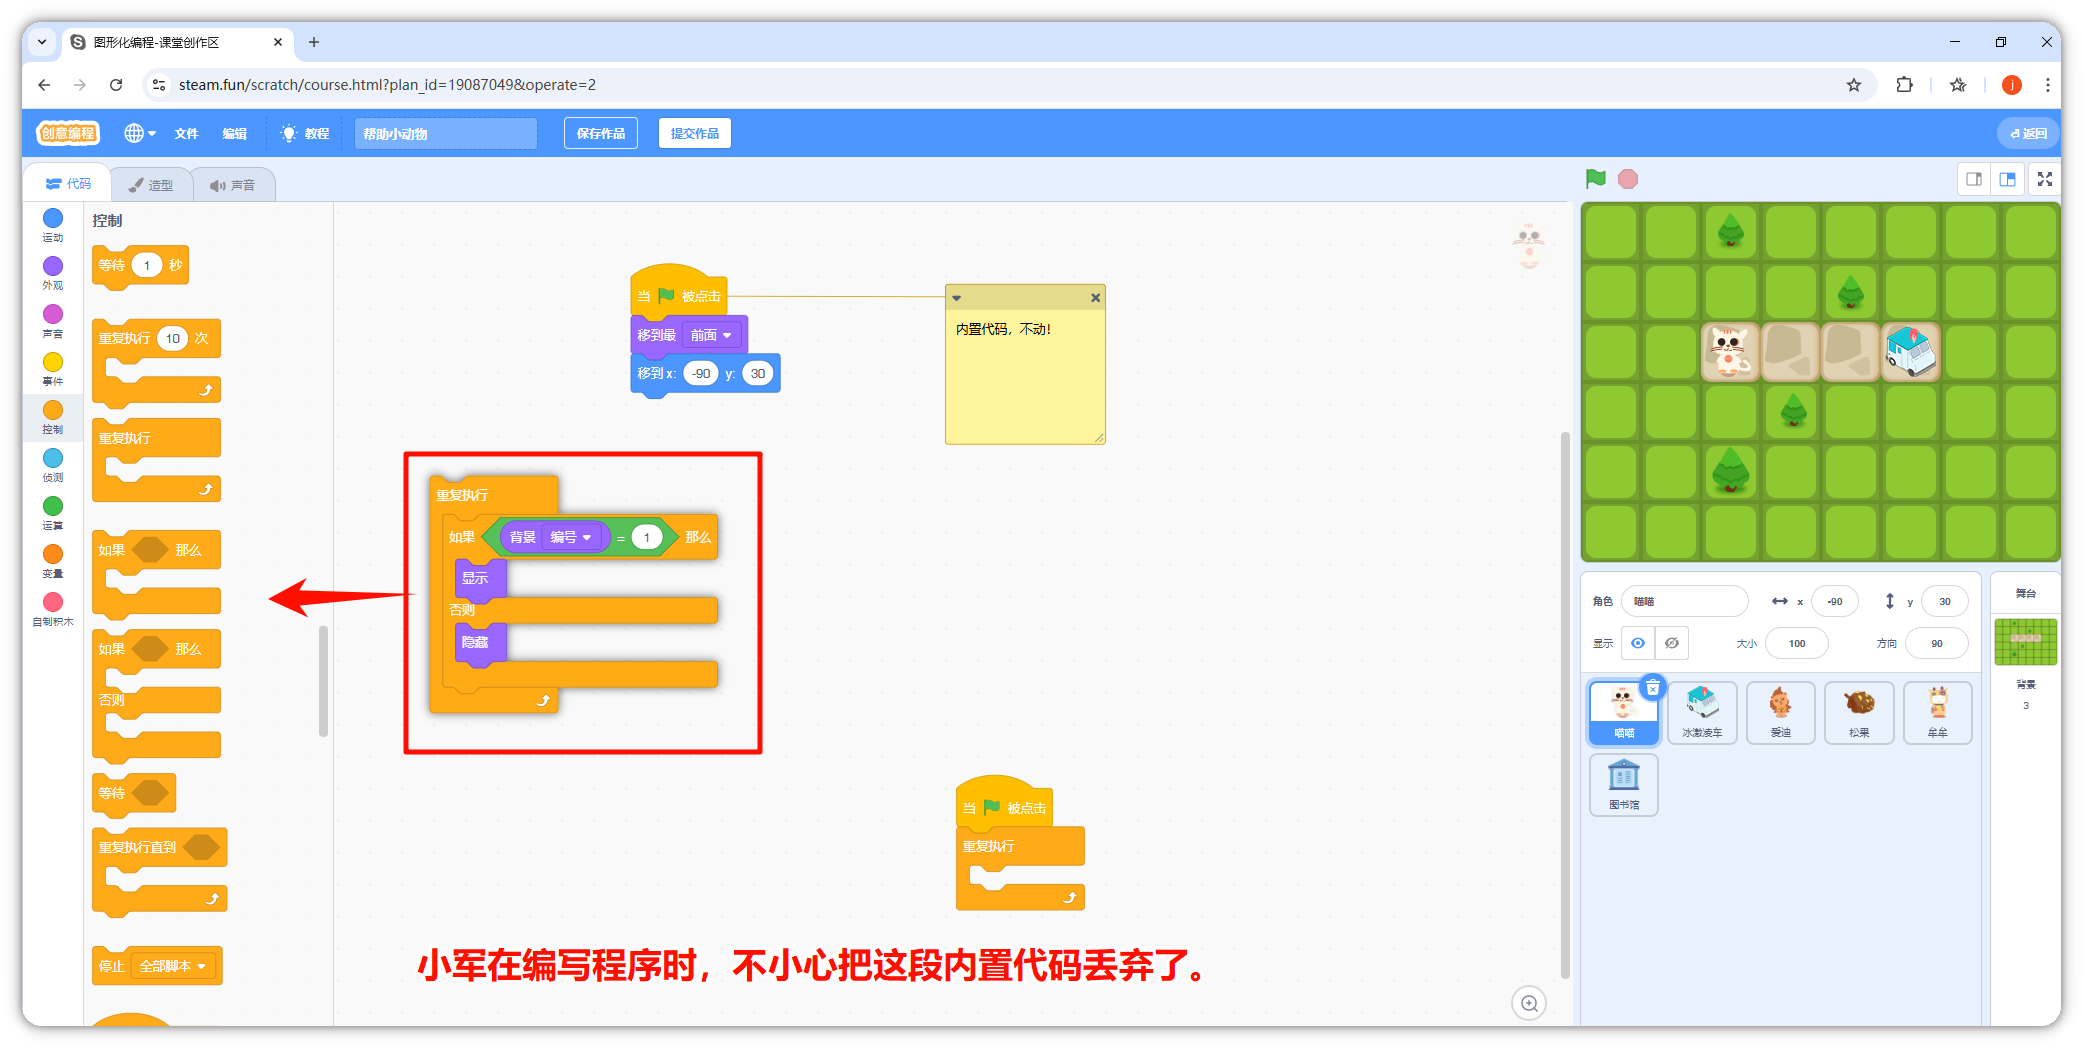Screen dimensions: 2083x1048
Task: Edit the sprite x position field
Action: point(1835,601)
